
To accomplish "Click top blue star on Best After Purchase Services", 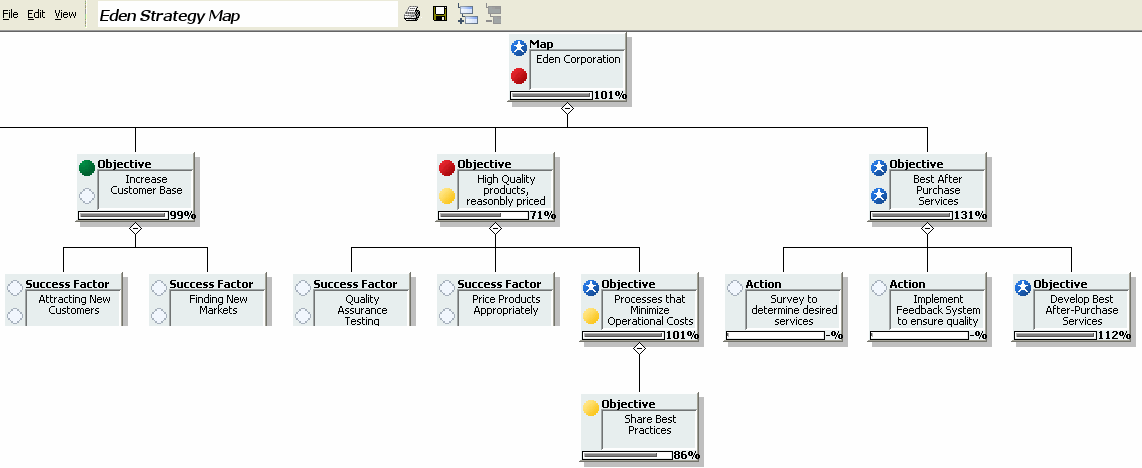I will point(879,168).
